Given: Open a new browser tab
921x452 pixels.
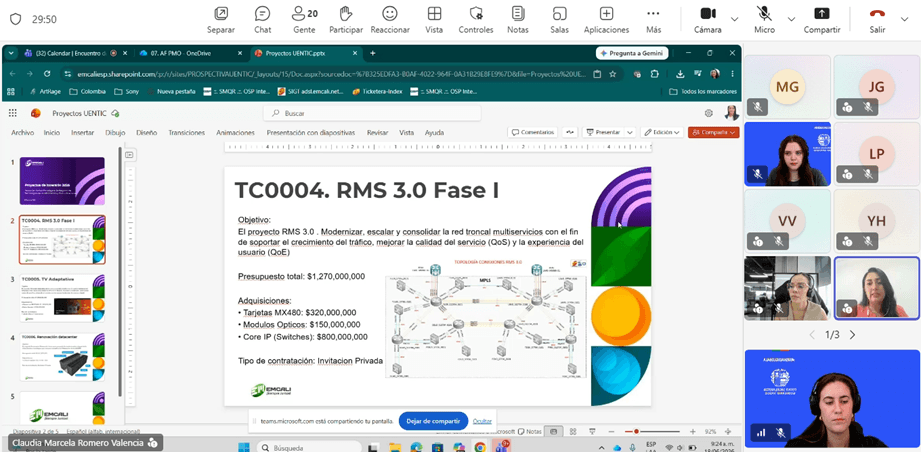Looking at the screenshot, I should (372, 53).
